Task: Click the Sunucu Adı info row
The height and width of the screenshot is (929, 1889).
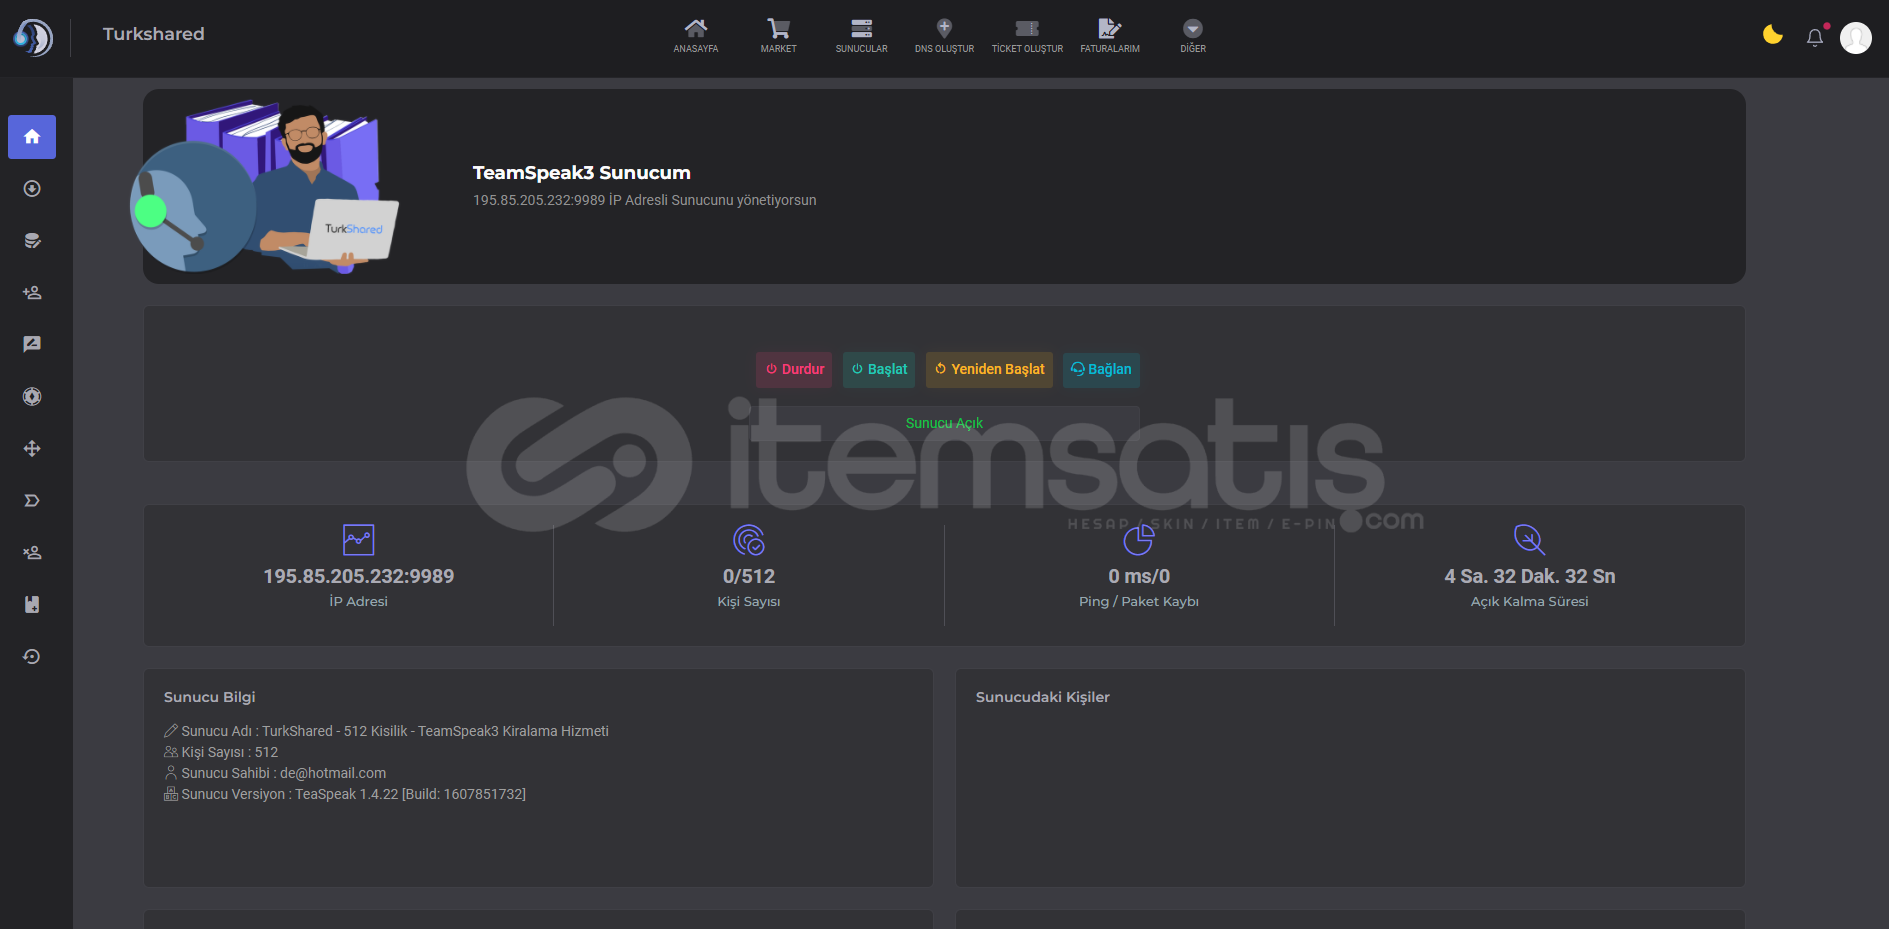Action: pos(386,731)
